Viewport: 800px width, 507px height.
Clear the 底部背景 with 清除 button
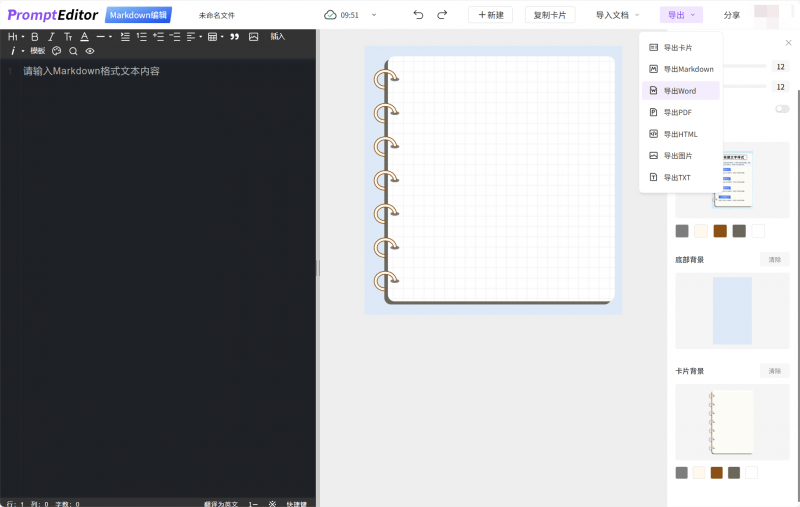click(x=774, y=260)
